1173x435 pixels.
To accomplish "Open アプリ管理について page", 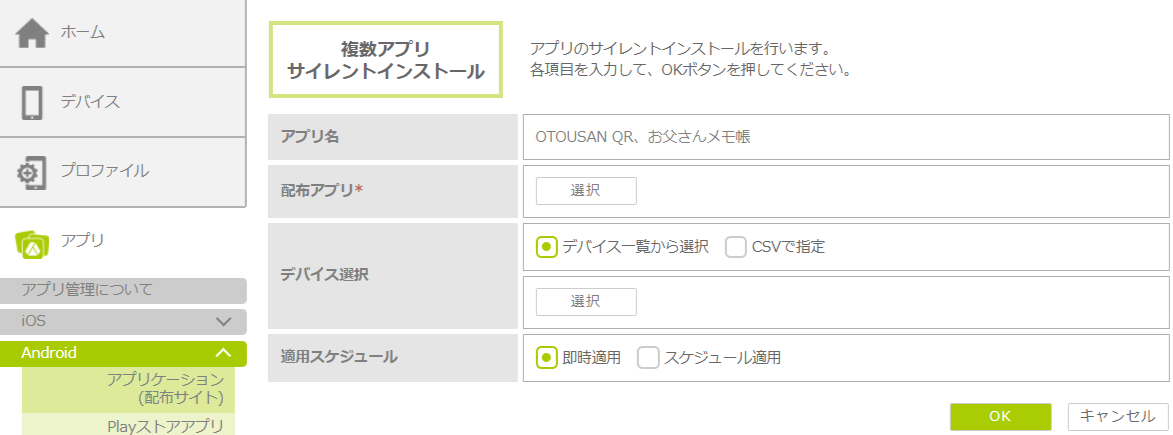I will [87, 290].
